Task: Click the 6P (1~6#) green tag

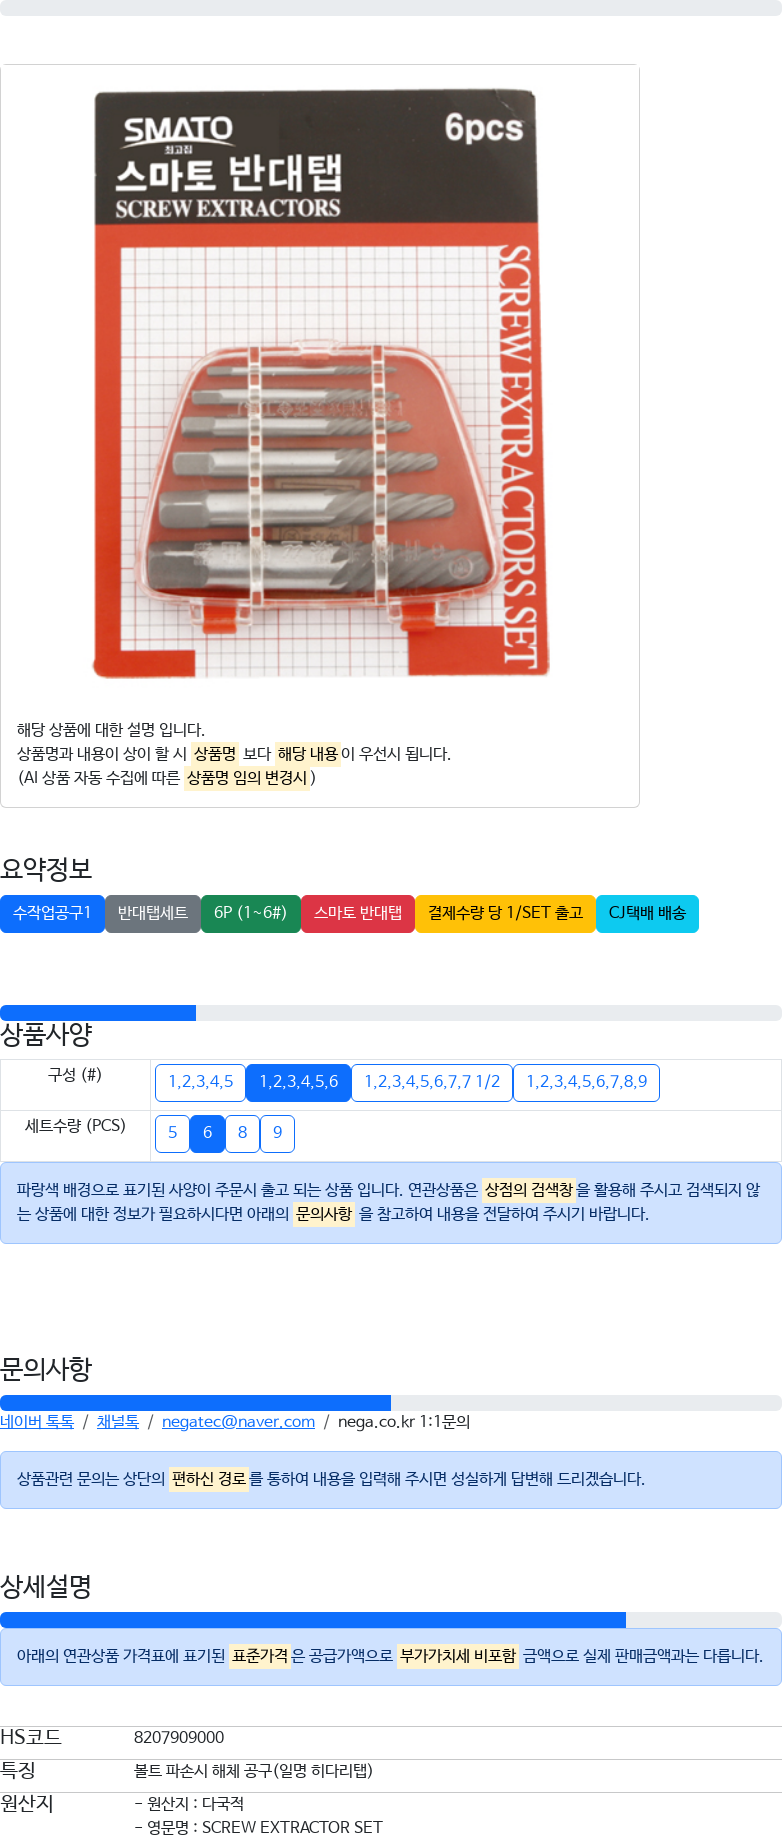Action: pyautogui.click(x=251, y=913)
